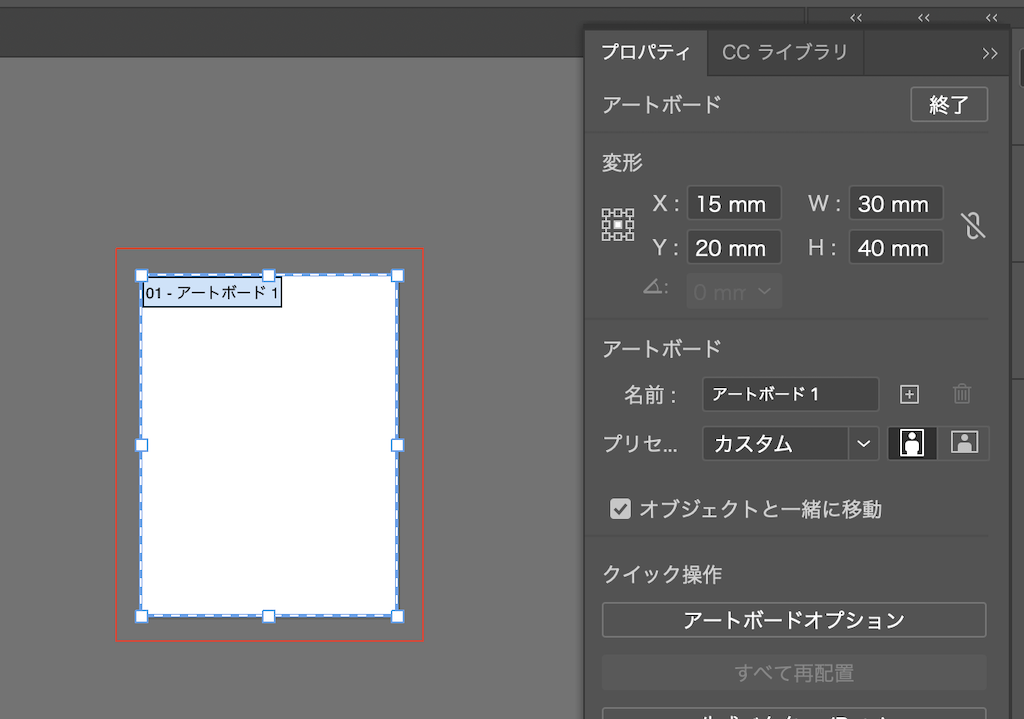Select the reference point grid icon
This screenshot has height=719, width=1024.
pos(618,225)
